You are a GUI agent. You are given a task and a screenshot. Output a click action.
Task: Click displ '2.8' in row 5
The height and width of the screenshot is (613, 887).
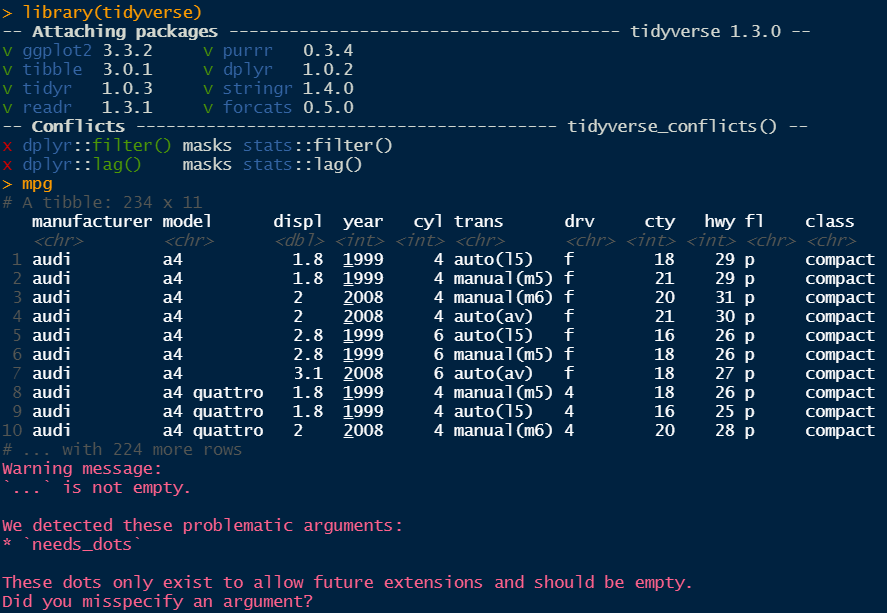pos(308,335)
